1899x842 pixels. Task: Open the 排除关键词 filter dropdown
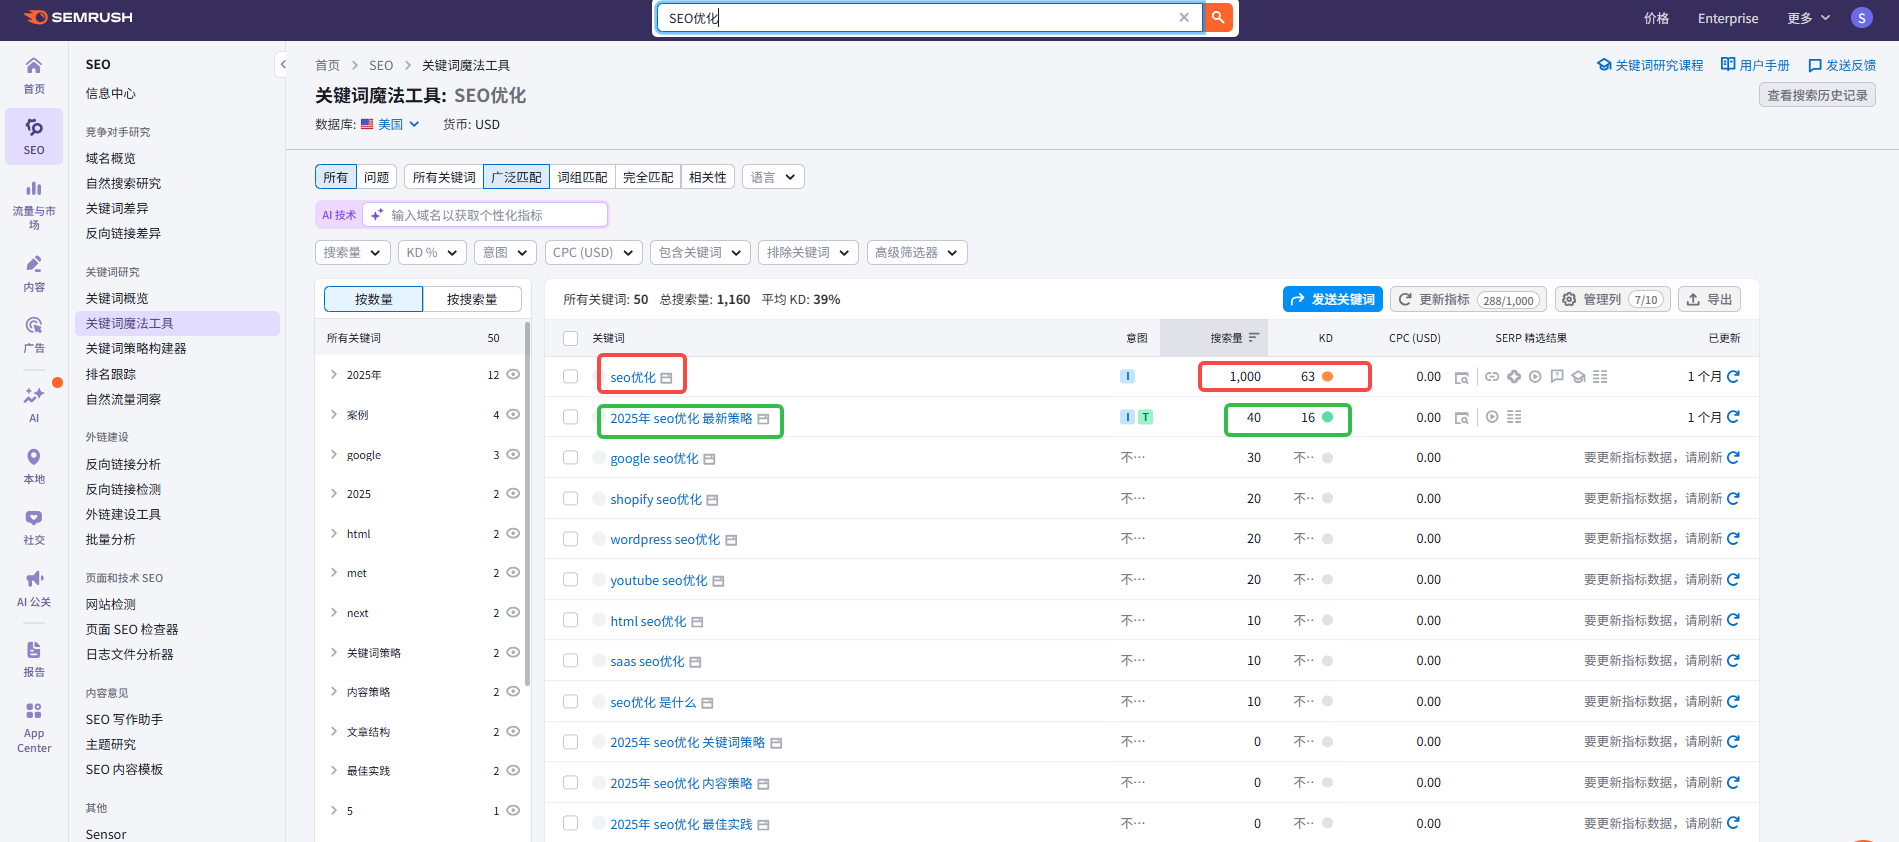pyautogui.click(x=808, y=253)
